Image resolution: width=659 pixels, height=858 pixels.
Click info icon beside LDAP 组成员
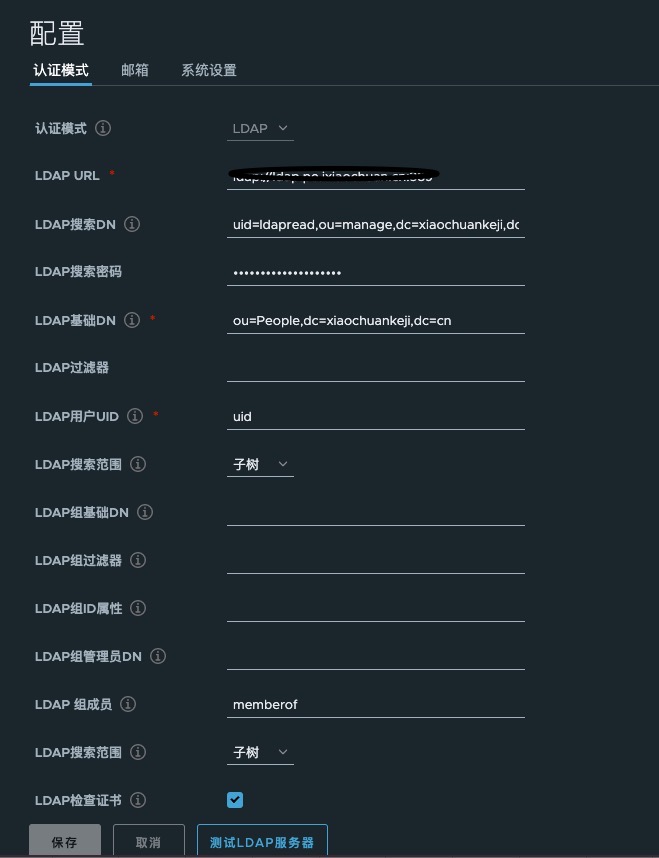128,704
